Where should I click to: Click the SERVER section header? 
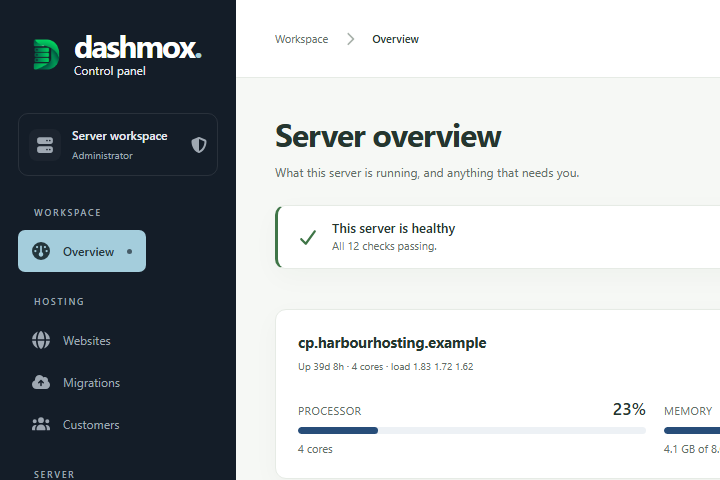[54, 474]
